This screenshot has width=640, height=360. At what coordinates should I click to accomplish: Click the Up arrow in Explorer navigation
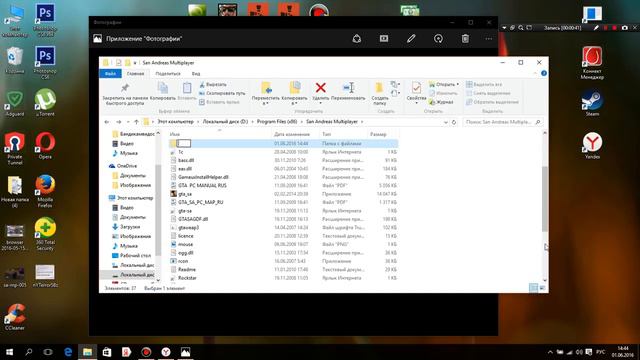coord(136,122)
